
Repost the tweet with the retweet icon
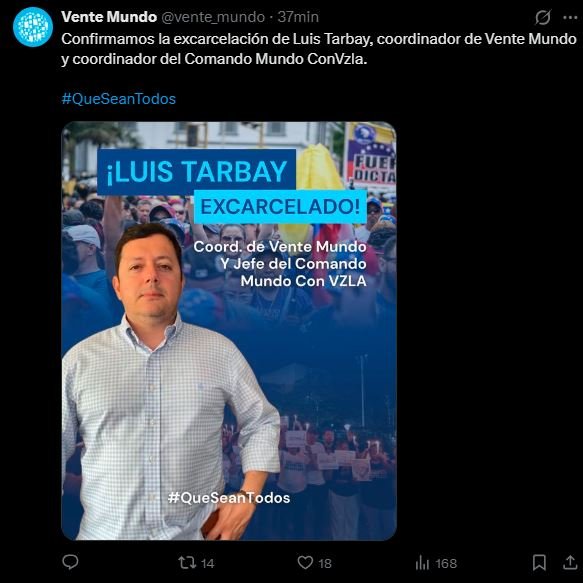tap(187, 563)
